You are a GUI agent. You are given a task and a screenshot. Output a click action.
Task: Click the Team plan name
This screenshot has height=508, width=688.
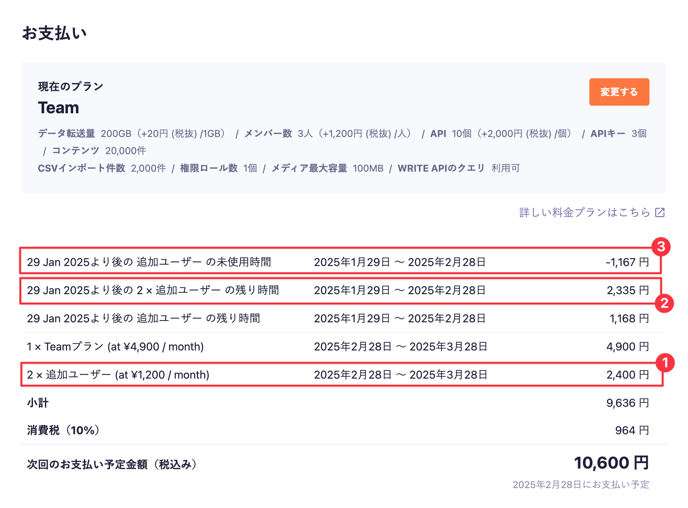[58, 107]
